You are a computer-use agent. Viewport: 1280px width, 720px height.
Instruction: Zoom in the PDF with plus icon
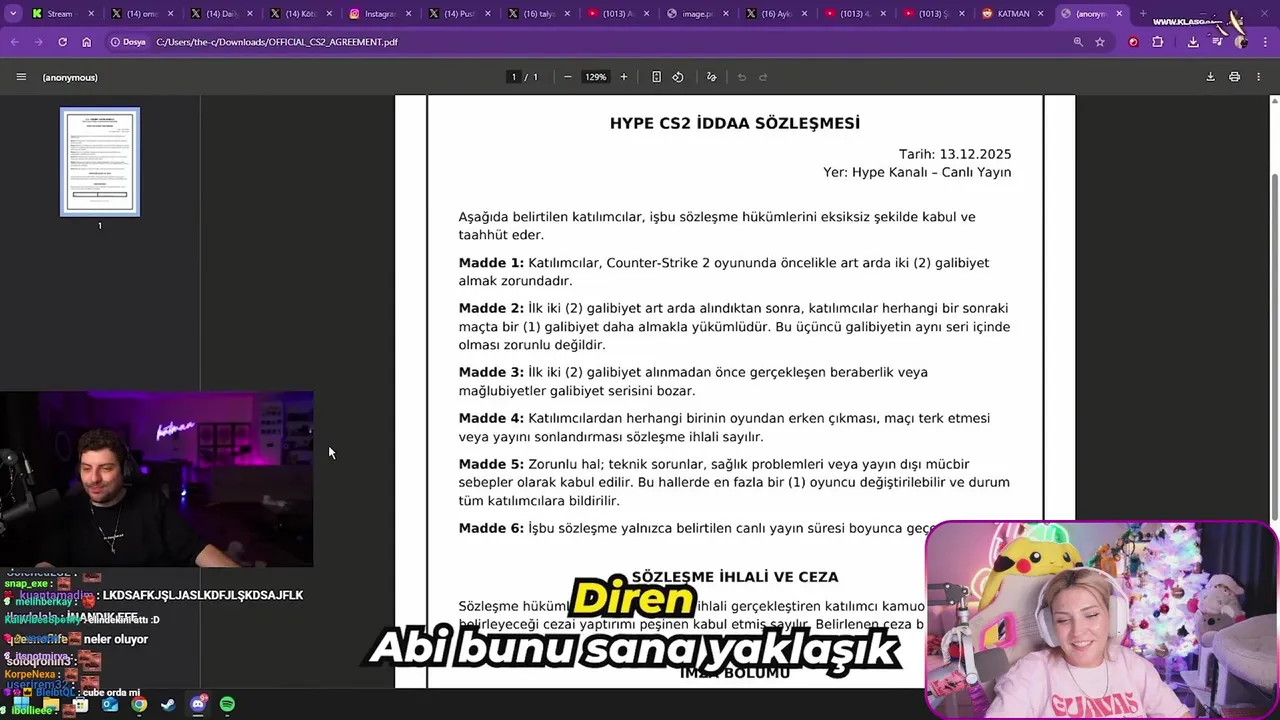624,77
